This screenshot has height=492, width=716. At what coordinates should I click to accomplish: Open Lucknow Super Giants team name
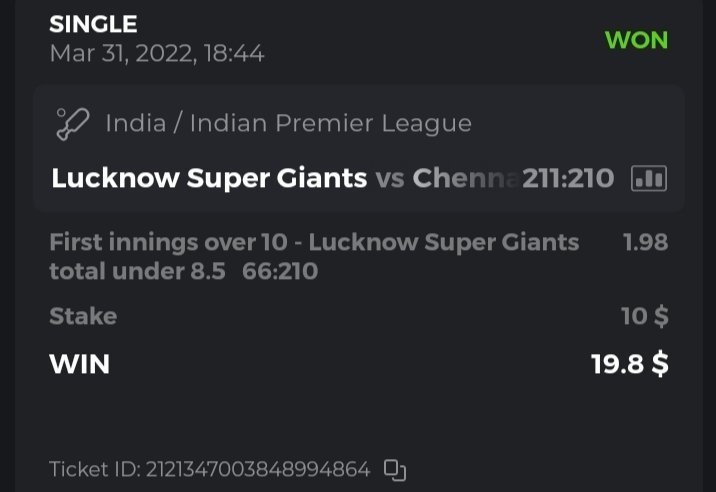point(209,179)
